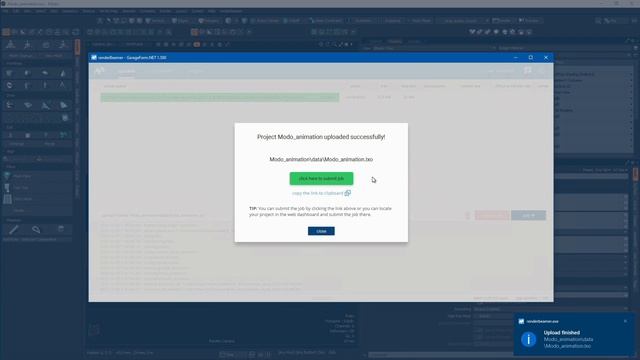Click the greyed blue button in renderBeamer's lower right
The width and height of the screenshot is (640, 360).
528,215
